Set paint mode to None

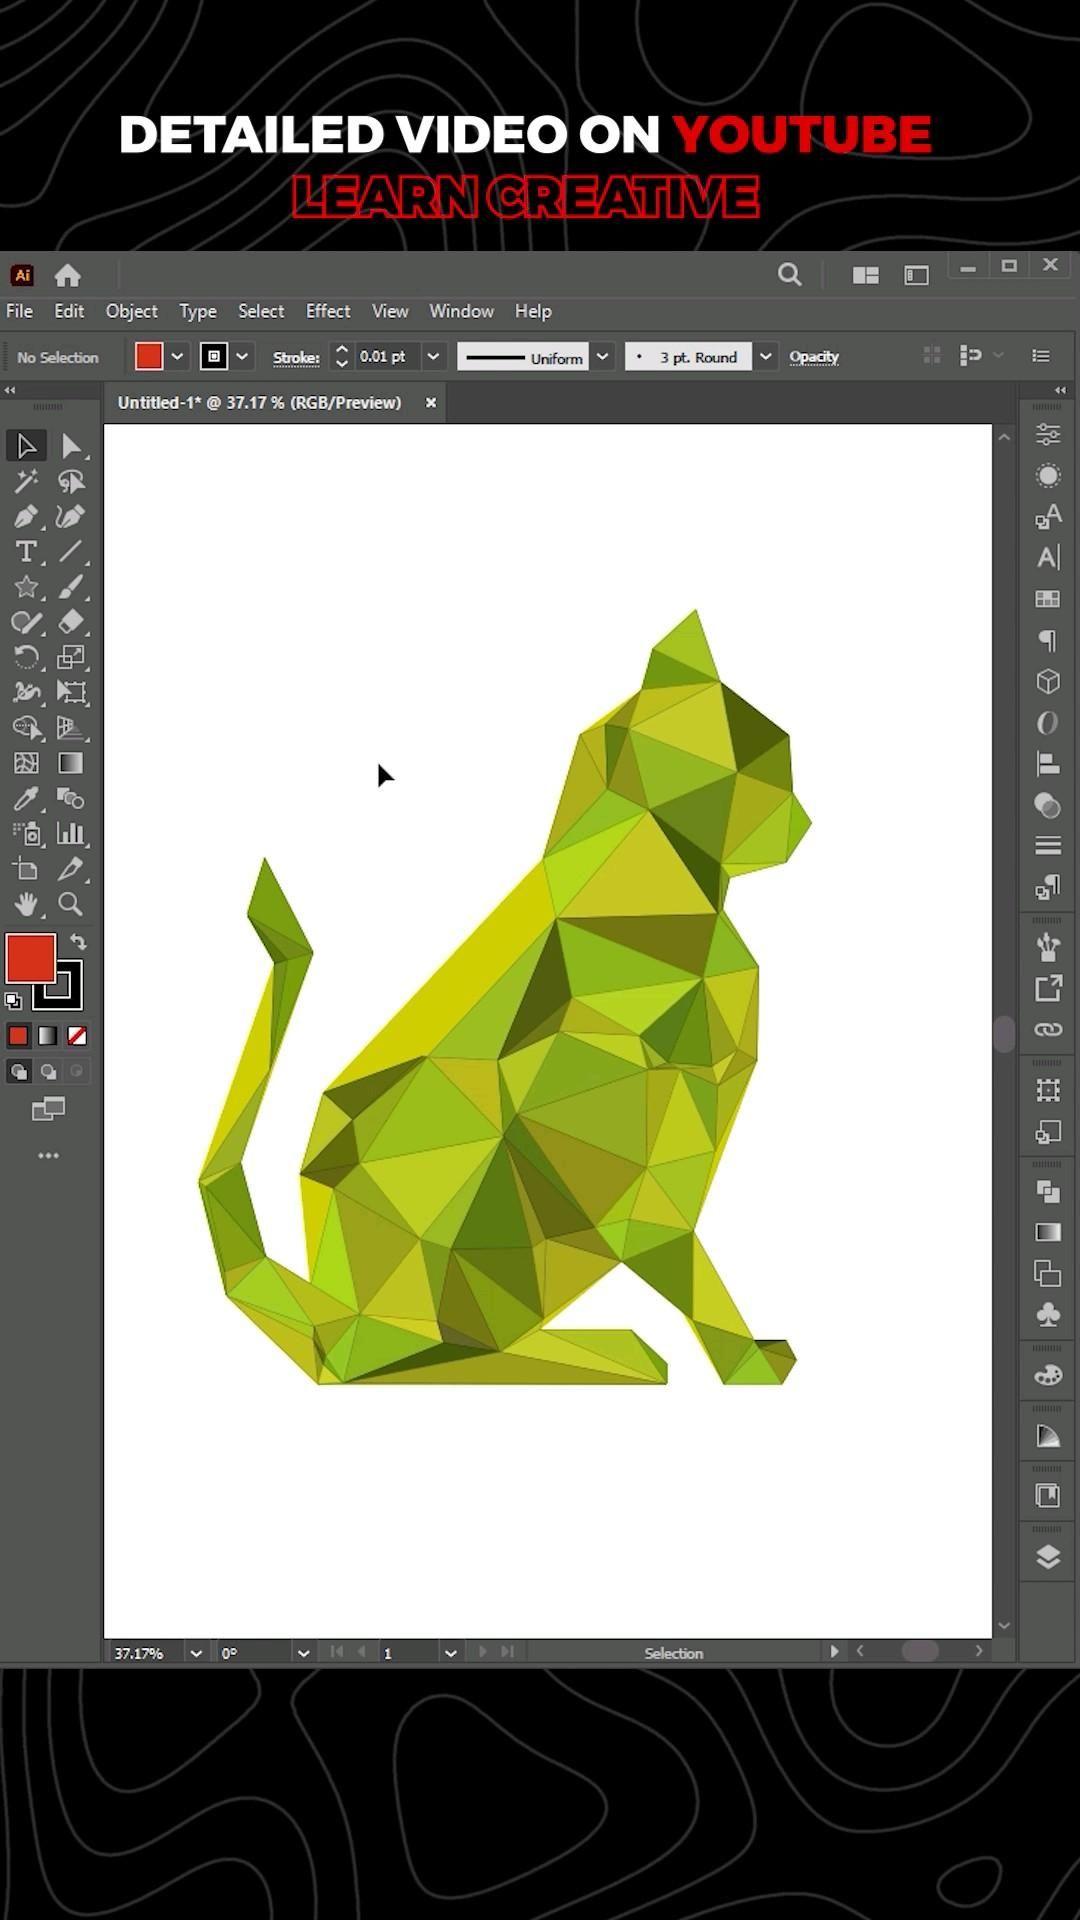coord(77,1036)
